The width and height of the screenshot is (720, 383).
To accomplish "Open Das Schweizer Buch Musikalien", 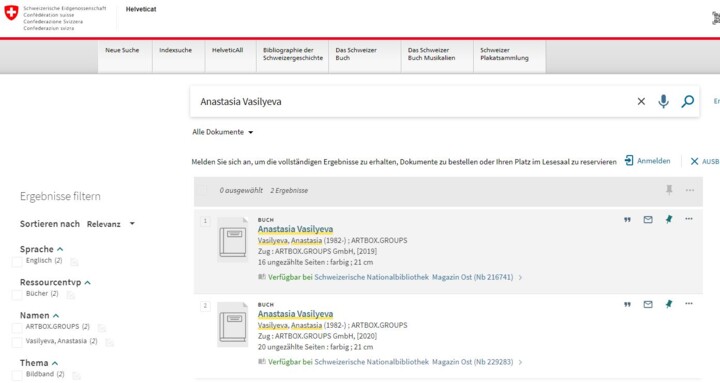I will tap(432, 54).
